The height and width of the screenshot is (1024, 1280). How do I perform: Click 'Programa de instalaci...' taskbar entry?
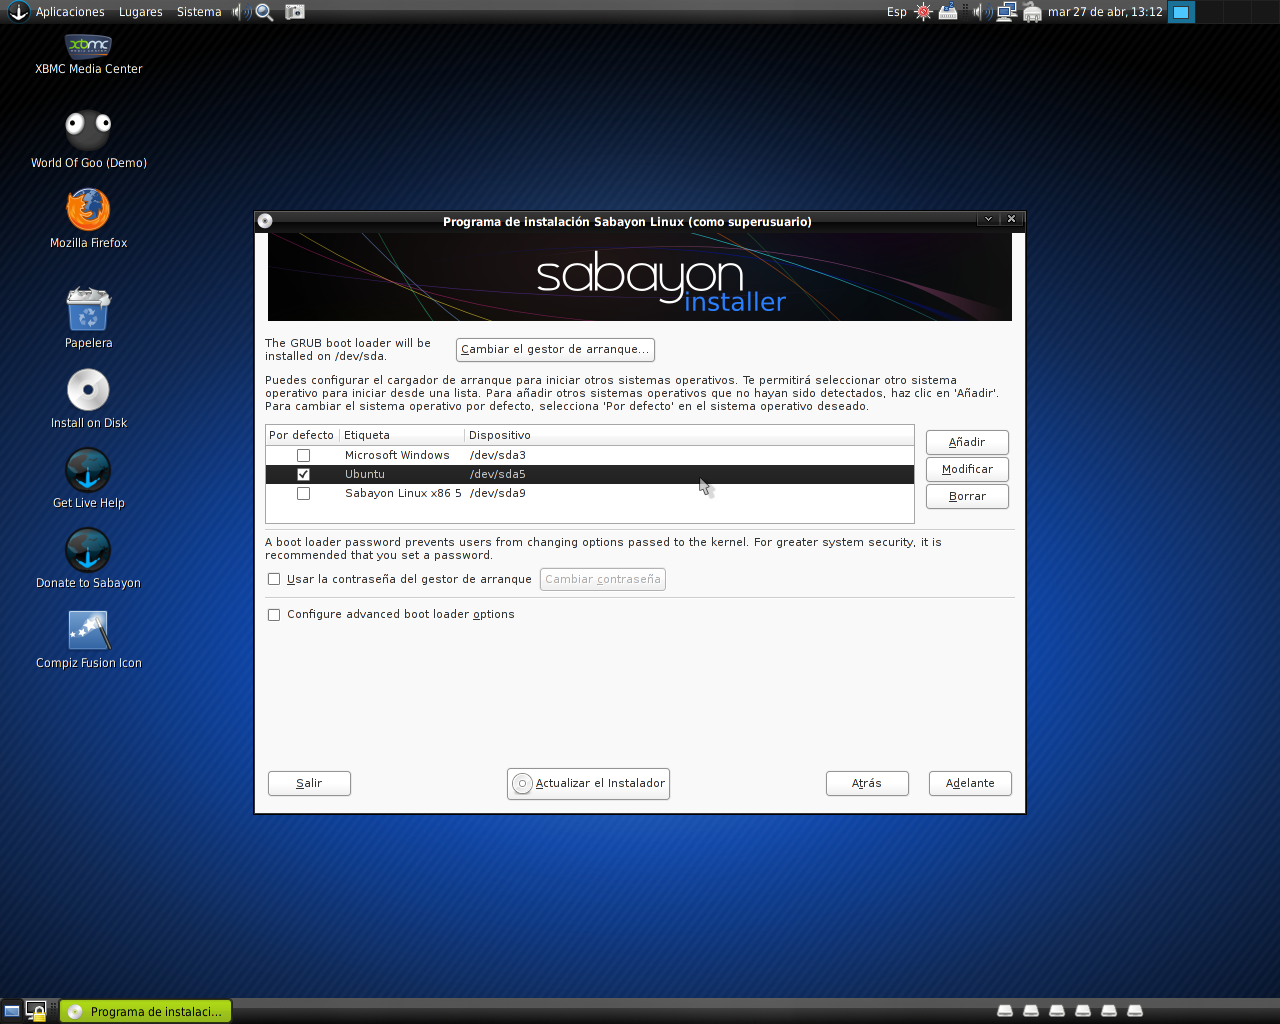coord(146,1011)
